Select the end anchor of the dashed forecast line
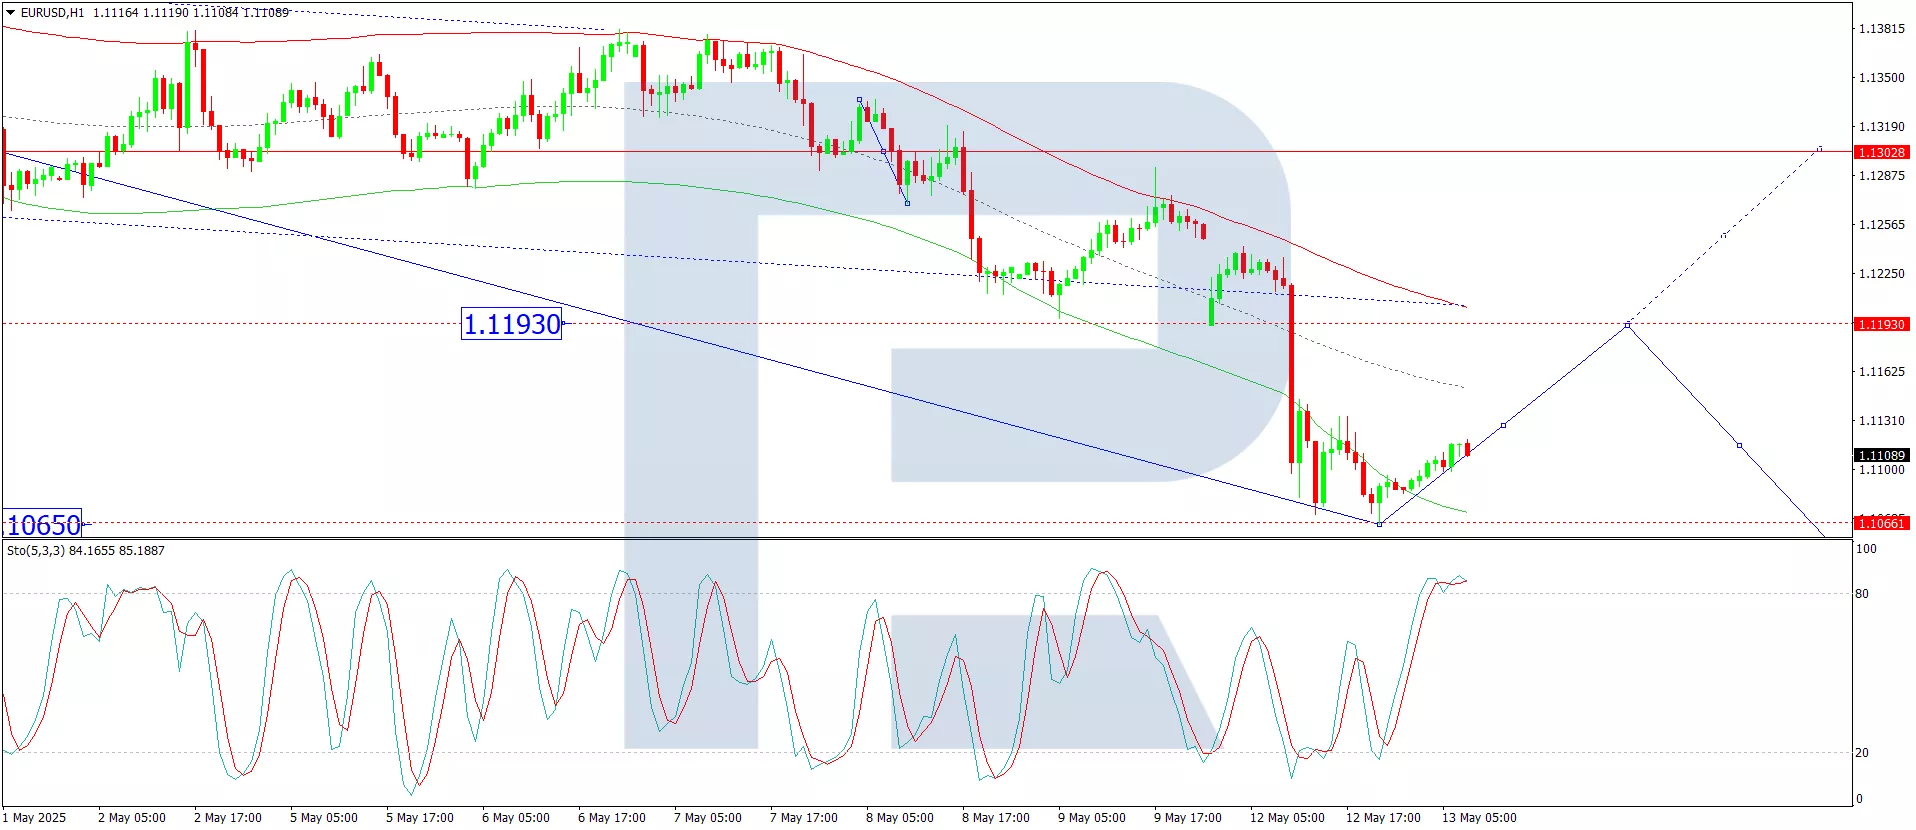The width and height of the screenshot is (1916, 830). (x=1820, y=148)
